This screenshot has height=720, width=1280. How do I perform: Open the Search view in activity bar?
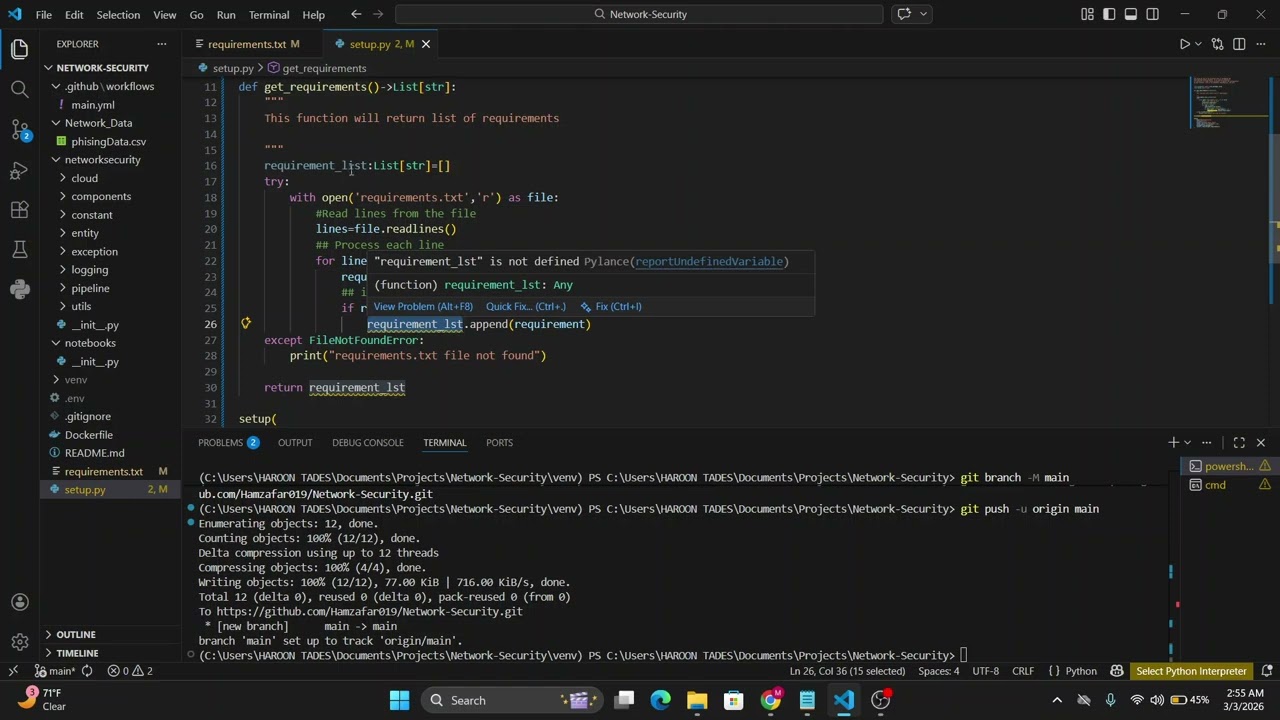[x=19, y=90]
